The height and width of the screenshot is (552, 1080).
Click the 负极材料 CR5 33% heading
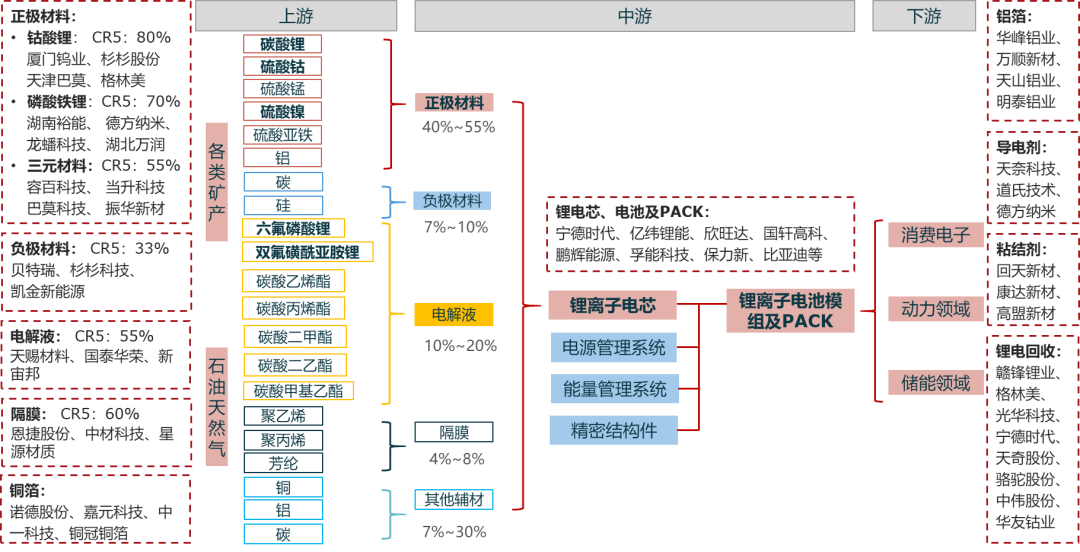pos(90,248)
